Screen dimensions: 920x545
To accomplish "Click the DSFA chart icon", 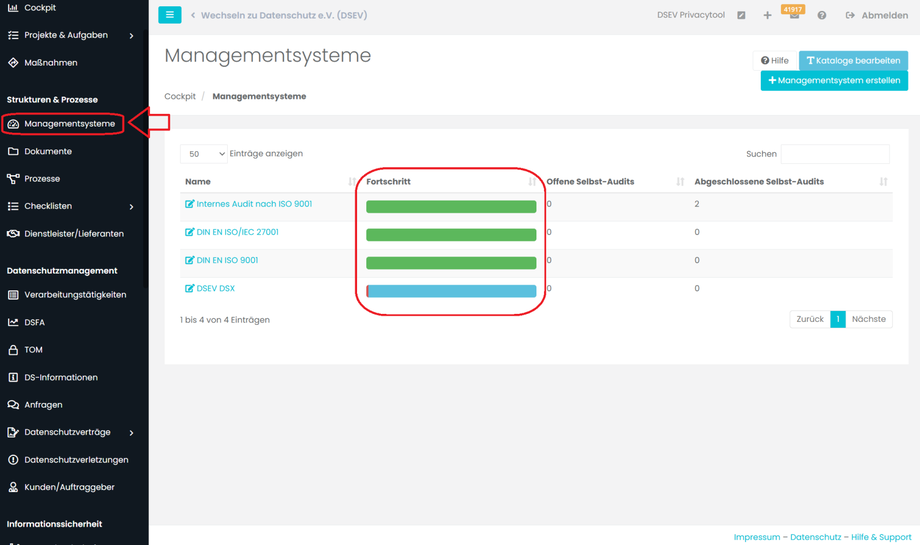I will pyautogui.click(x=13, y=322).
